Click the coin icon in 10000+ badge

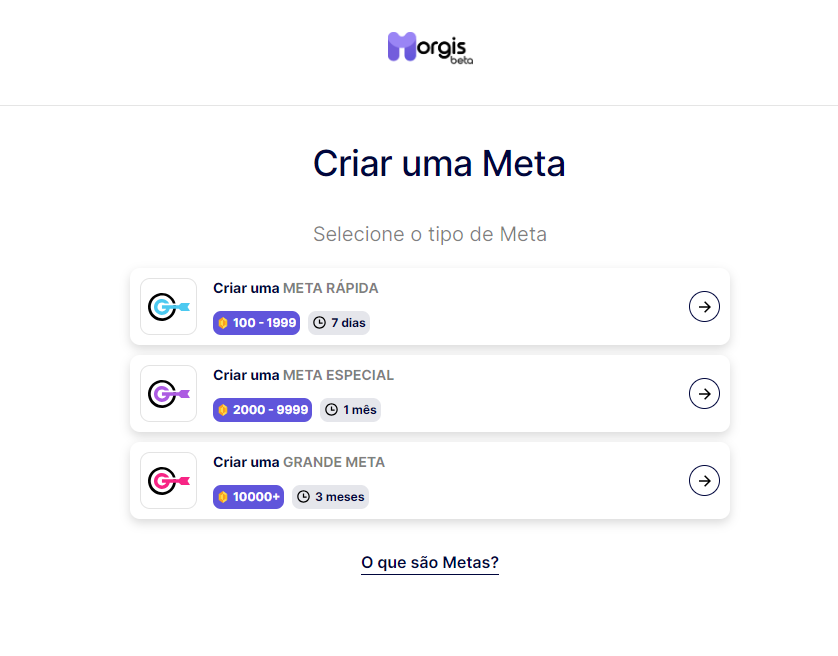[x=223, y=497]
